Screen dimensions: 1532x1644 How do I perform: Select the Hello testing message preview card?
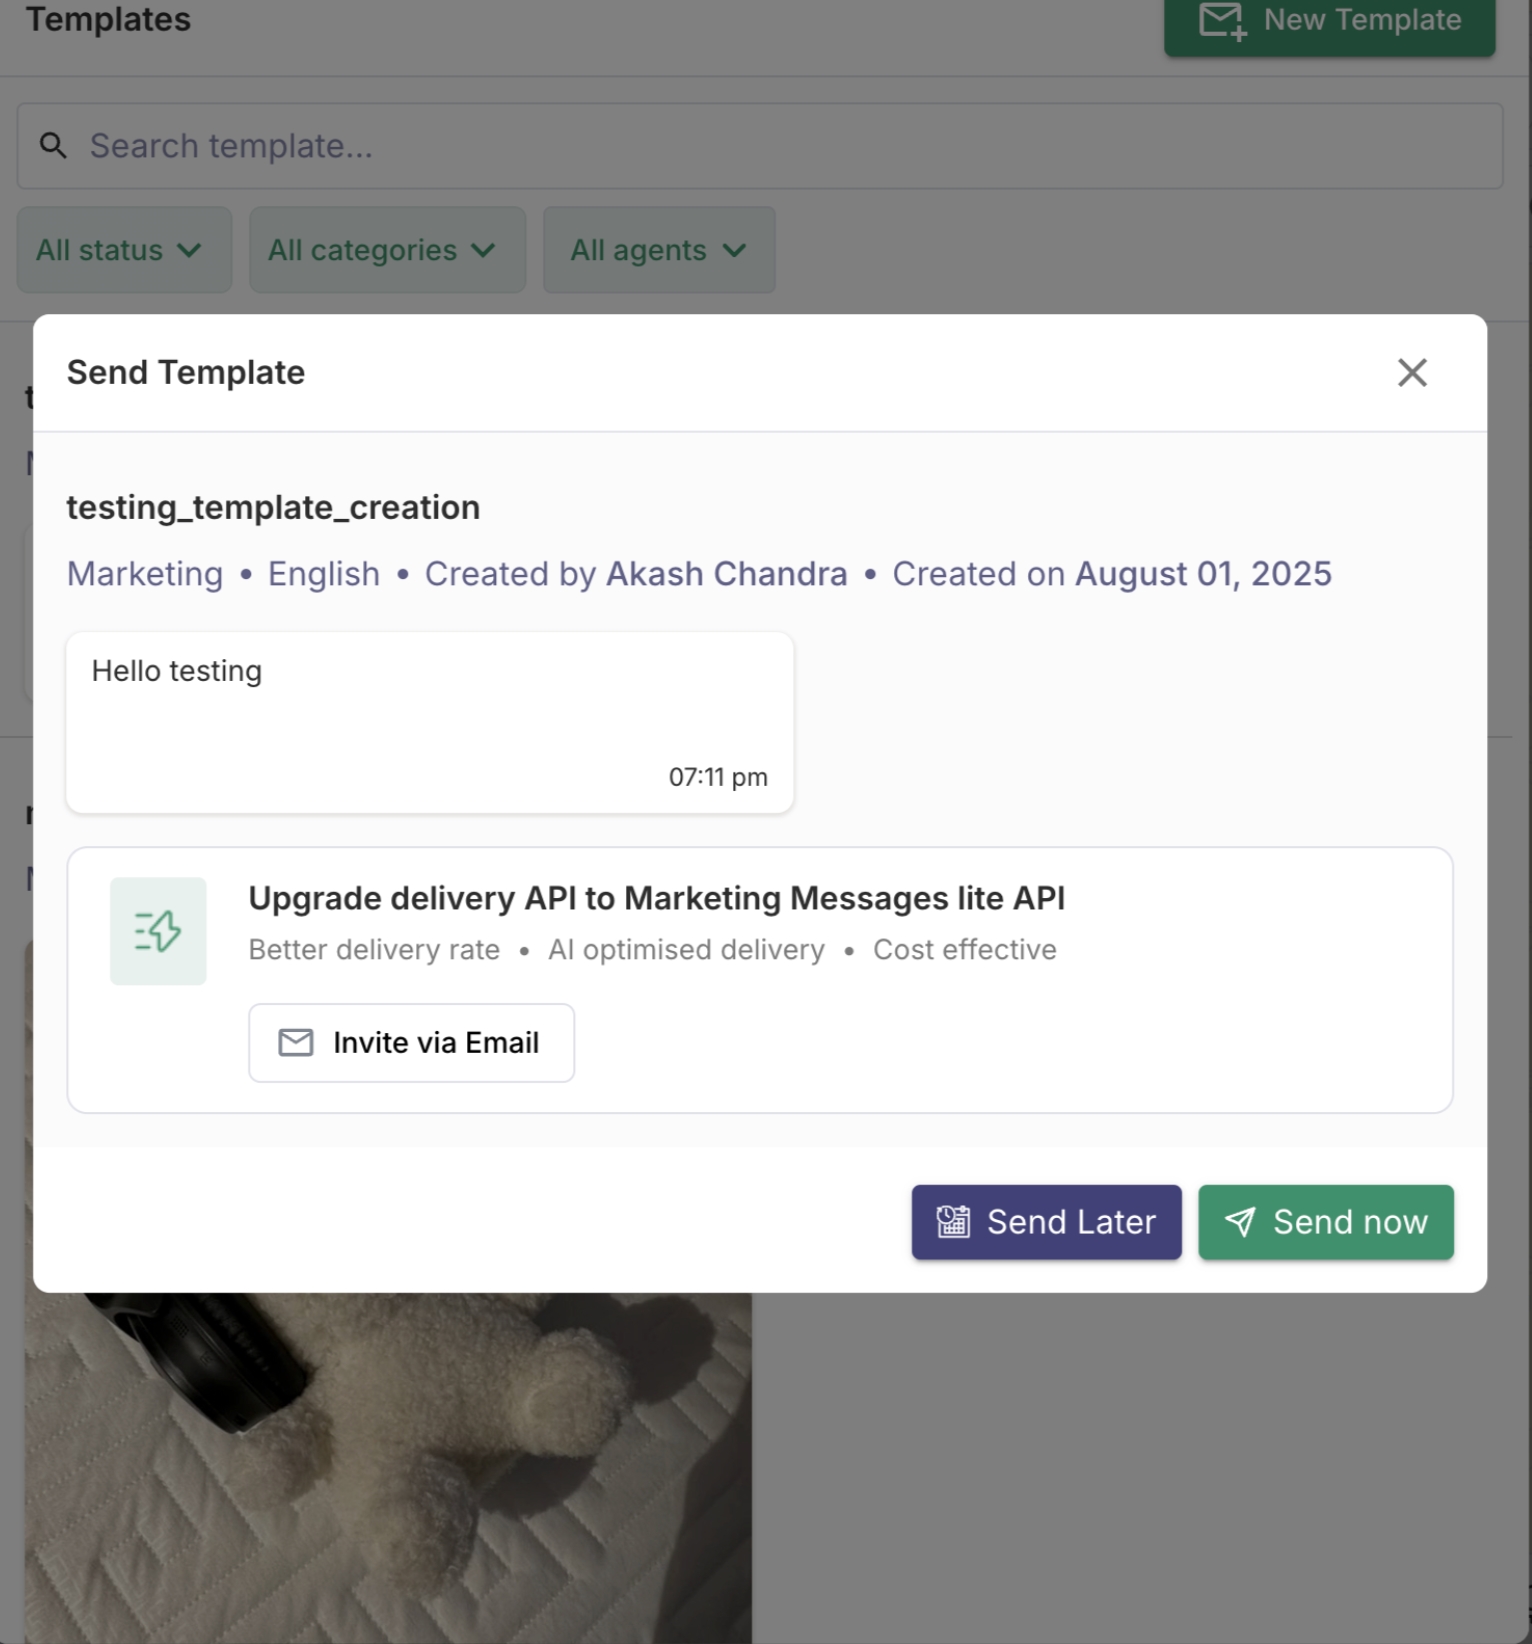point(430,722)
